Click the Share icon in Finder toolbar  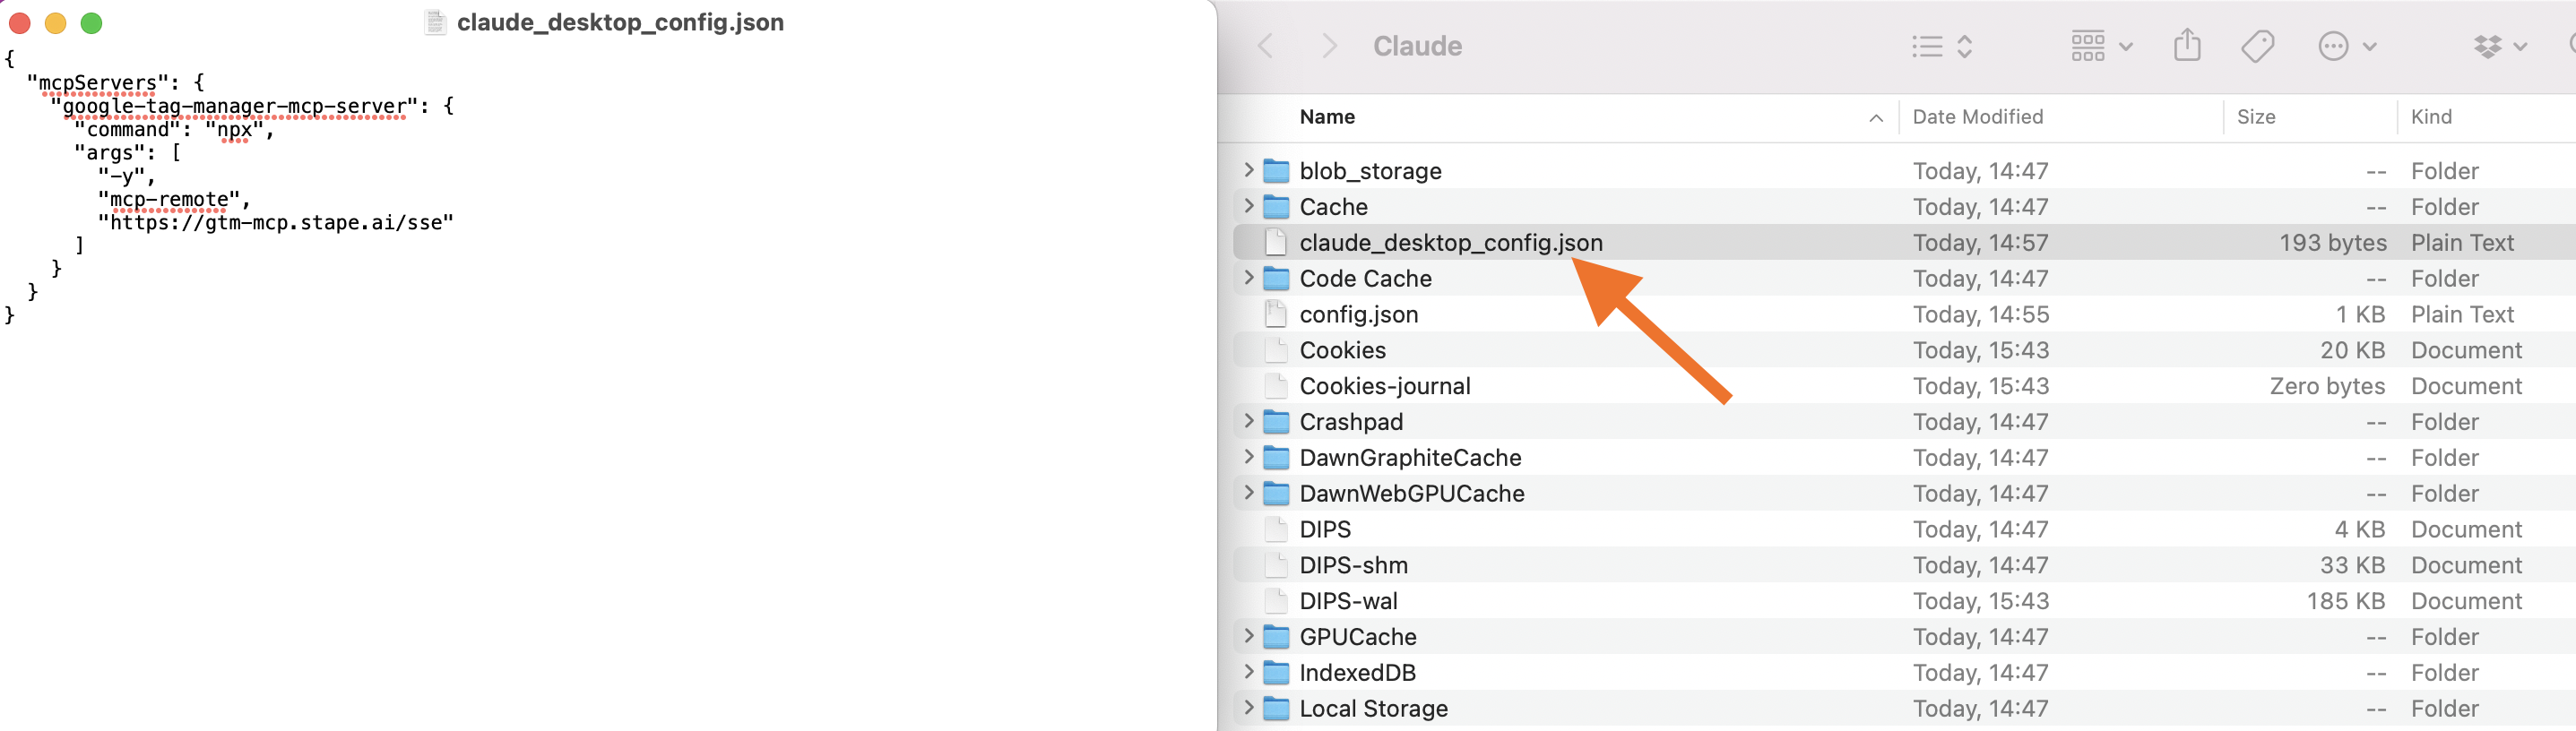[x=2187, y=45]
